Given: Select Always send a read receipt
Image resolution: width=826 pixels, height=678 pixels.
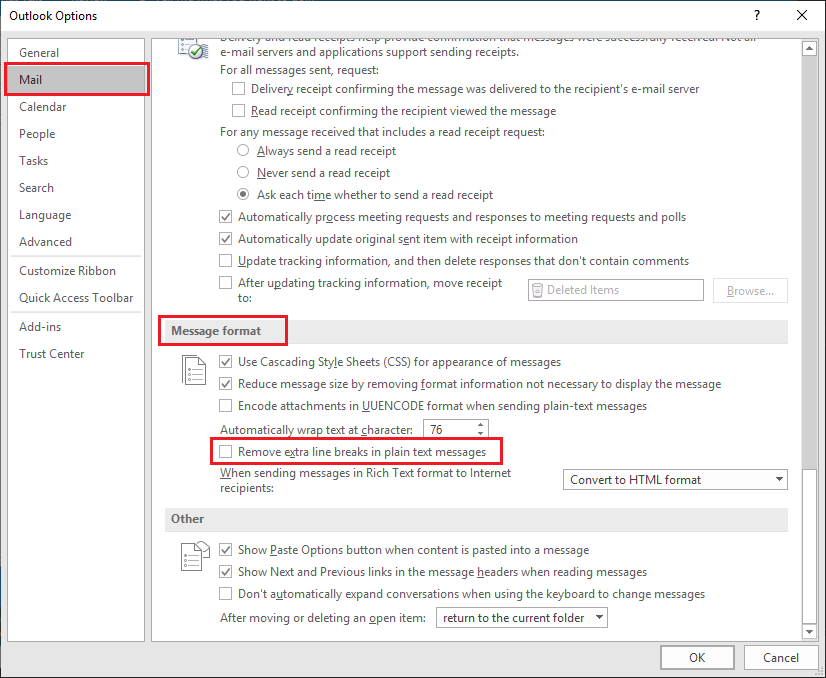Looking at the screenshot, I should coord(243,150).
